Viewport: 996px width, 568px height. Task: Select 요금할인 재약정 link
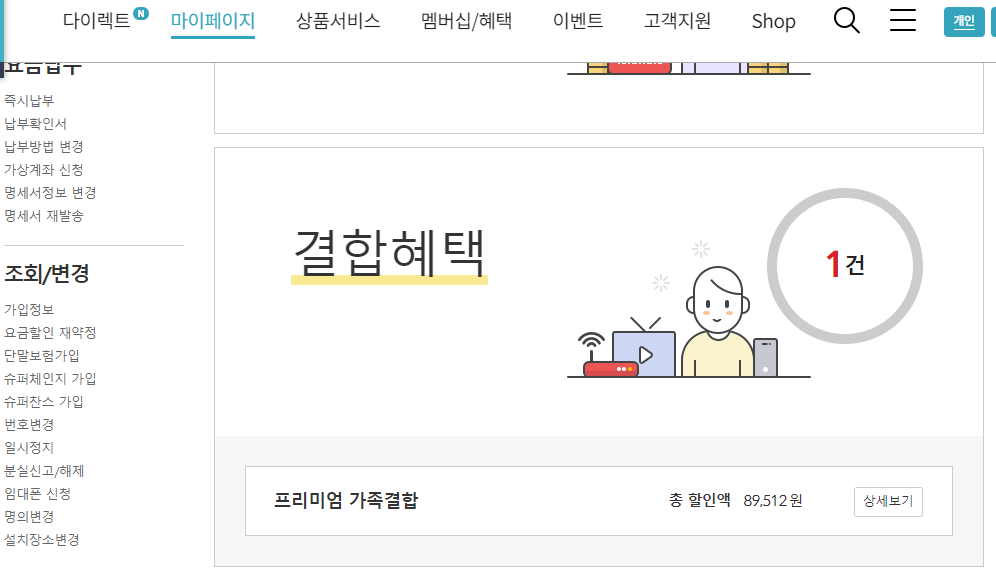(x=50, y=332)
